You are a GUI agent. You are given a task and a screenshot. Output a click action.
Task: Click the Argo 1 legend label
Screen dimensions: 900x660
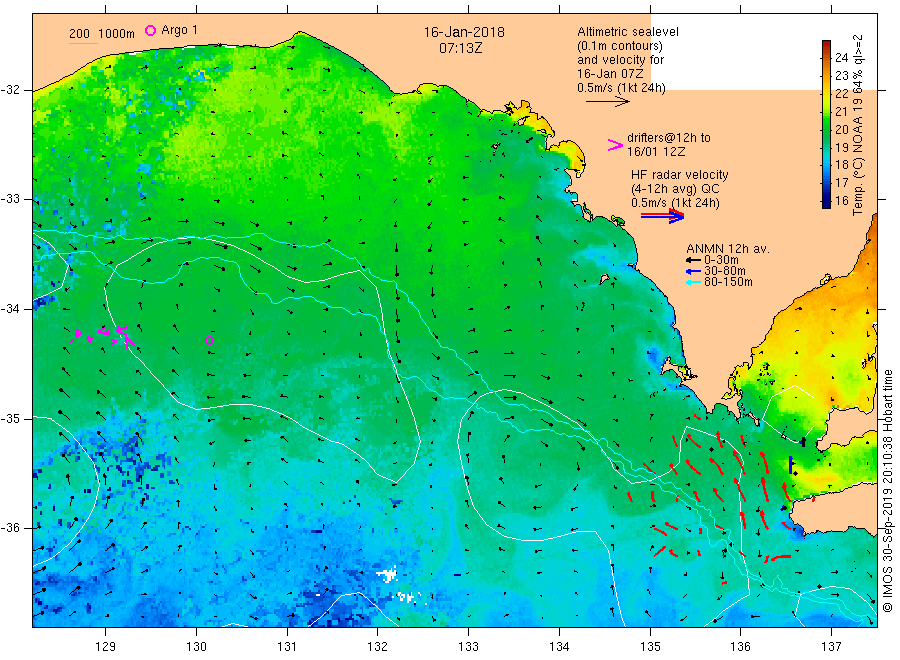[x=179, y=30]
